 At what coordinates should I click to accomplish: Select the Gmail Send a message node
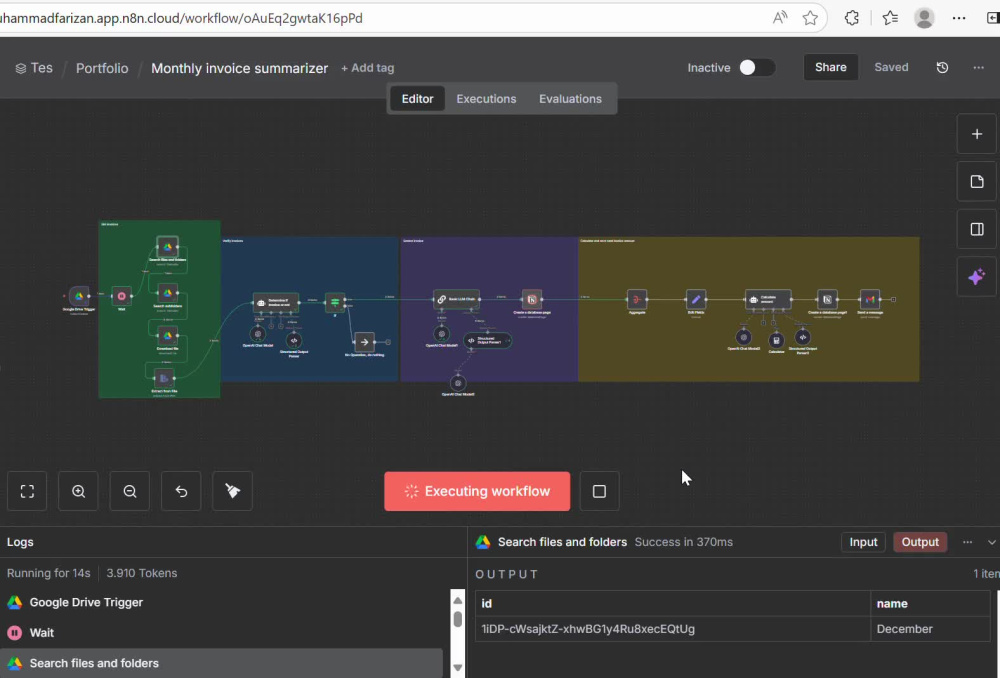[870, 299]
